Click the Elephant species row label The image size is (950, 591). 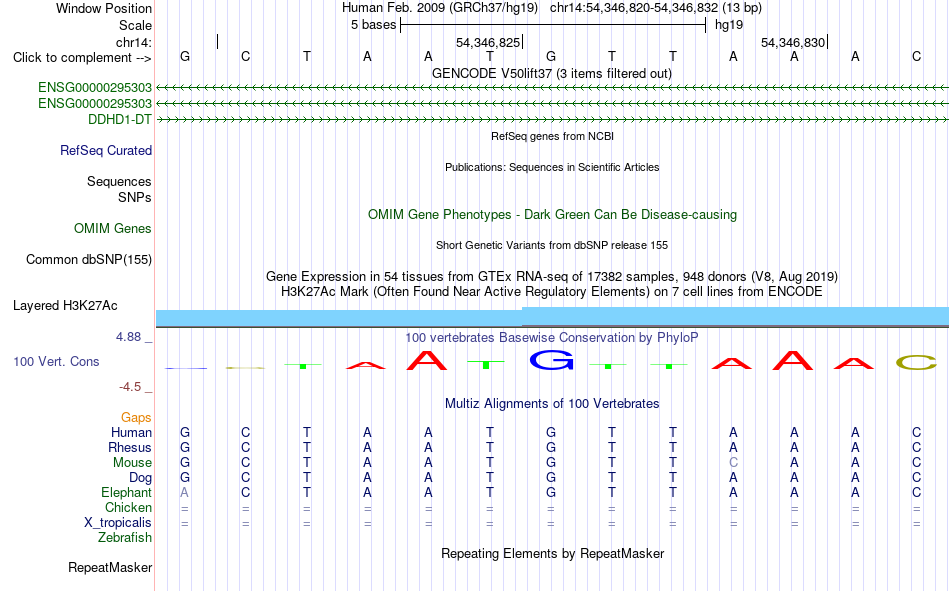[127, 492]
